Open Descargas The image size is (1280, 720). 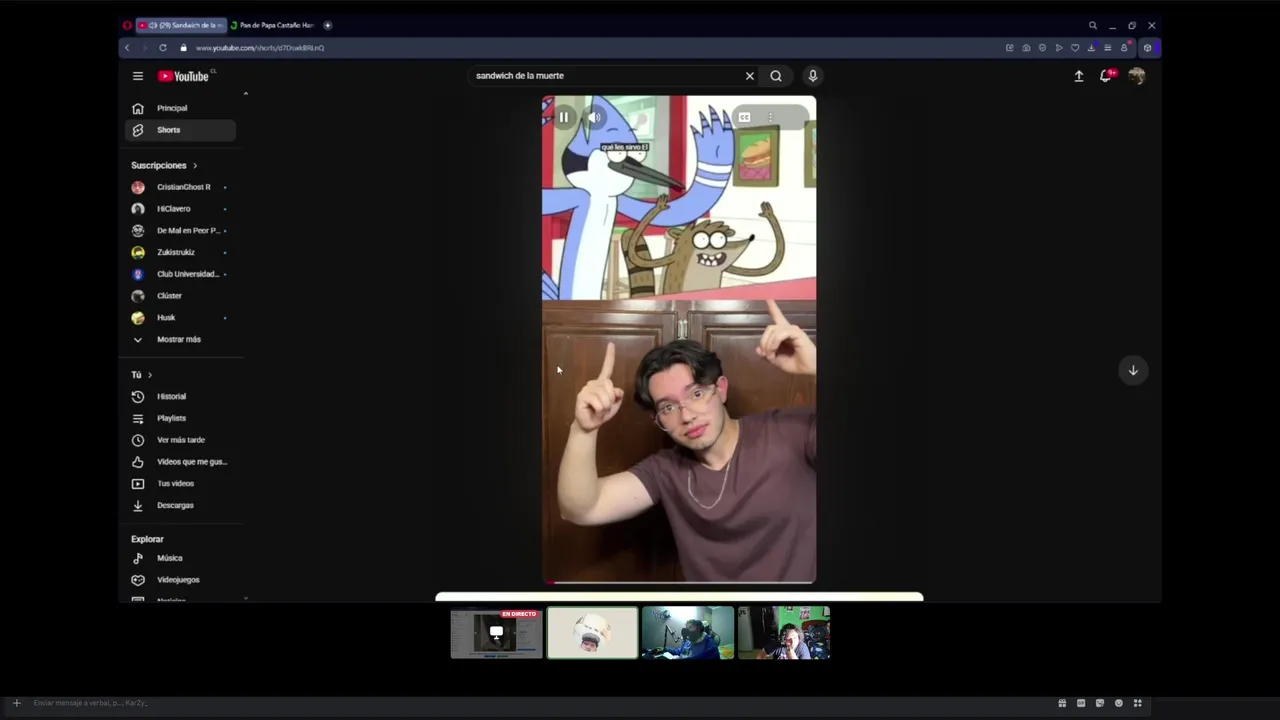point(180,505)
